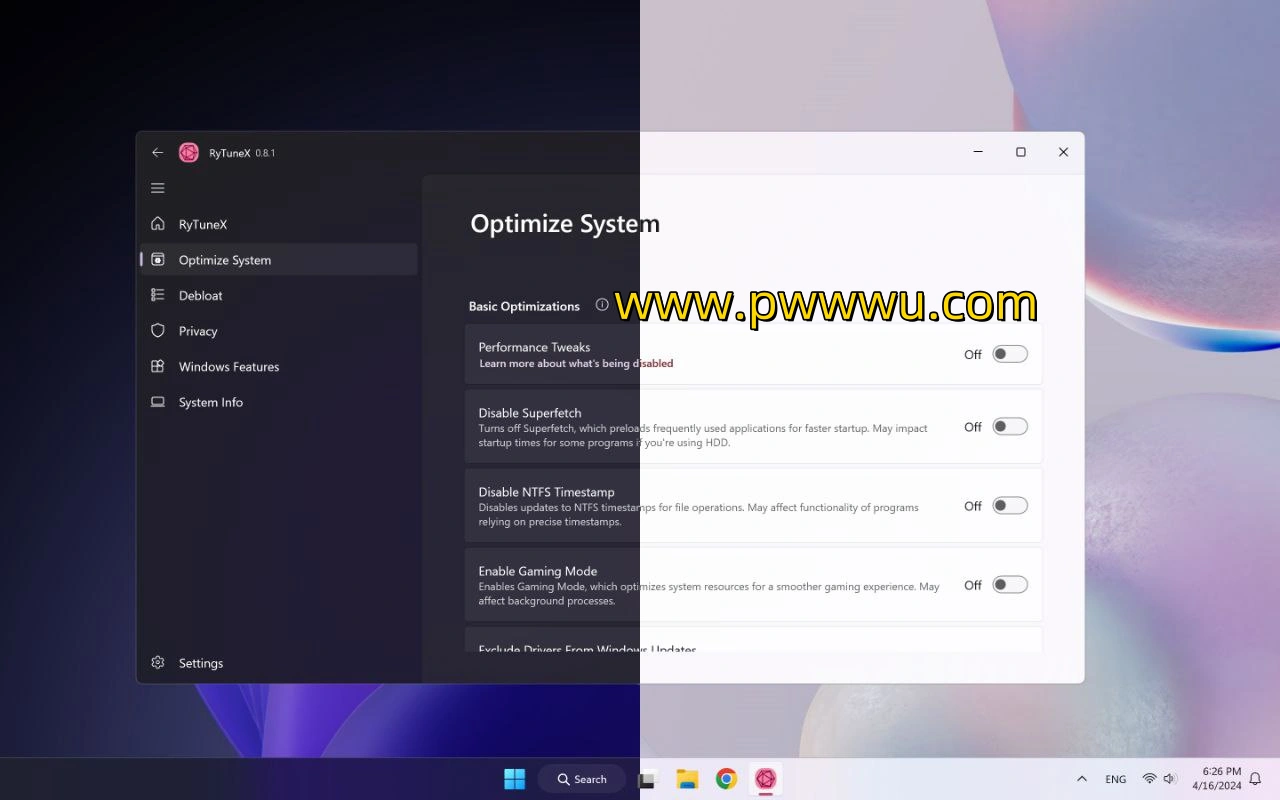The image size is (1280, 800).
Task: Click the Disable Superfetch title
Action: coord(530,413)
